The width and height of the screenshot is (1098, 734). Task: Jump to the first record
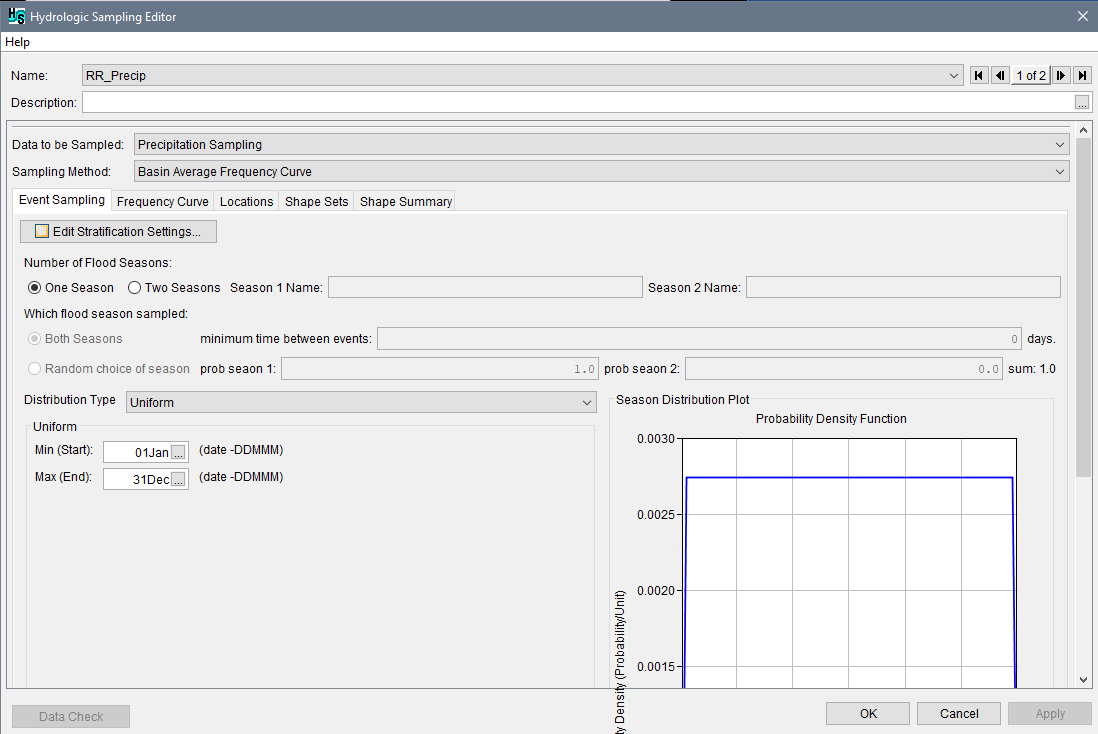978,75
